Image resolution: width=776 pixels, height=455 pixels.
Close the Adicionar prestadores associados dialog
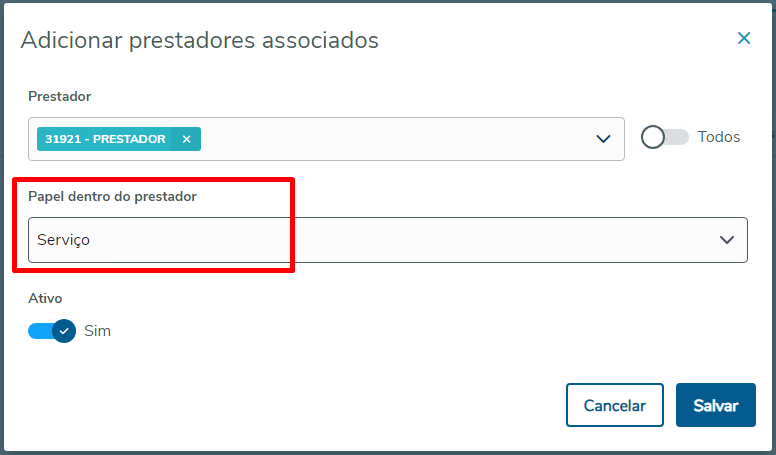point(744,39)
